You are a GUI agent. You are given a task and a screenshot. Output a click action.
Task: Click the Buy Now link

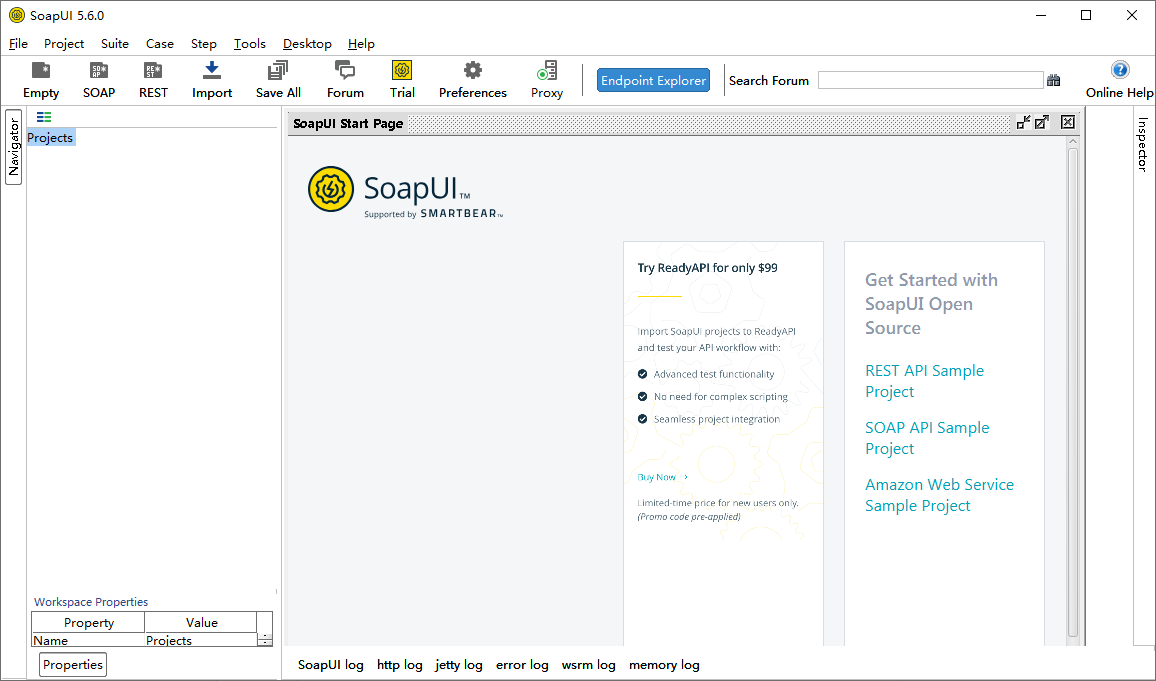[x=662, y=477]
